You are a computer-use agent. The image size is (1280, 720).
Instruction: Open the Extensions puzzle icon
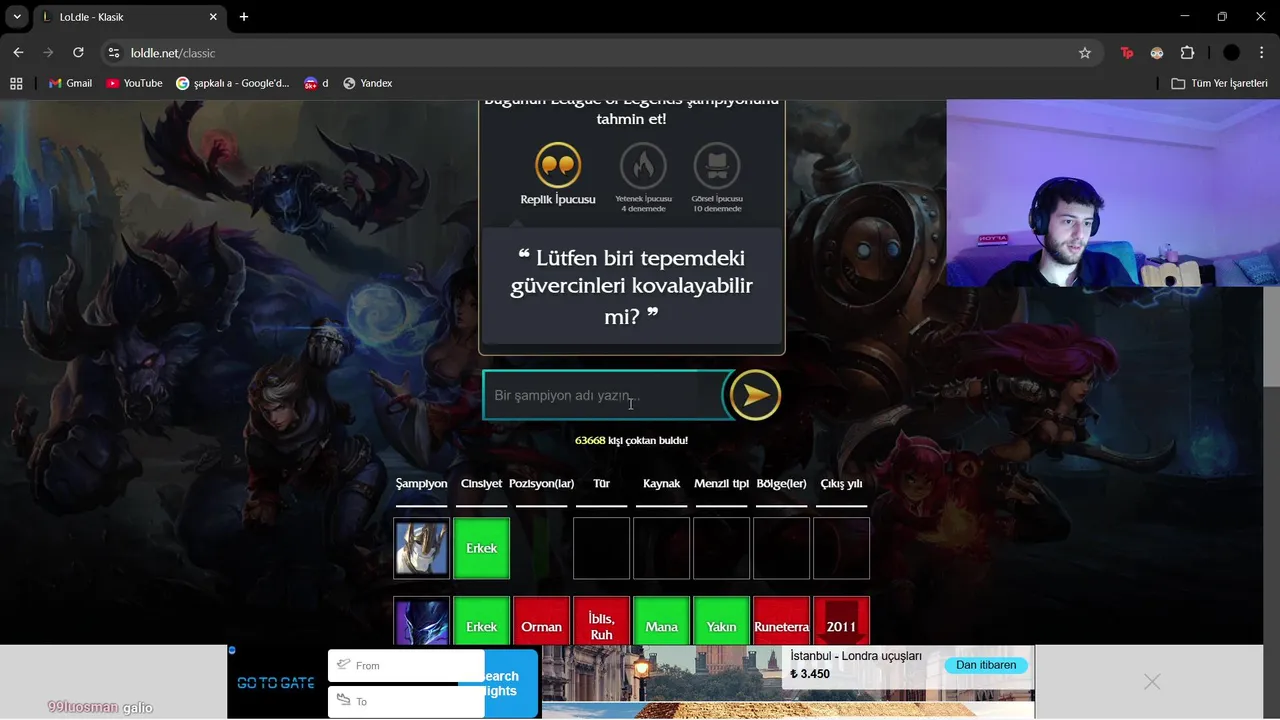[1188, 53]
